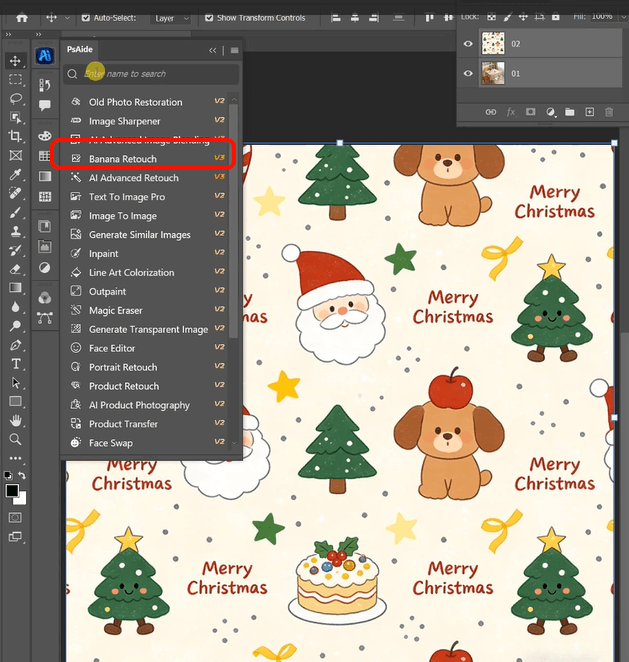Select the Move tool in the toolbar
This screenshot has width=629, height=662.
click(15, 61)
